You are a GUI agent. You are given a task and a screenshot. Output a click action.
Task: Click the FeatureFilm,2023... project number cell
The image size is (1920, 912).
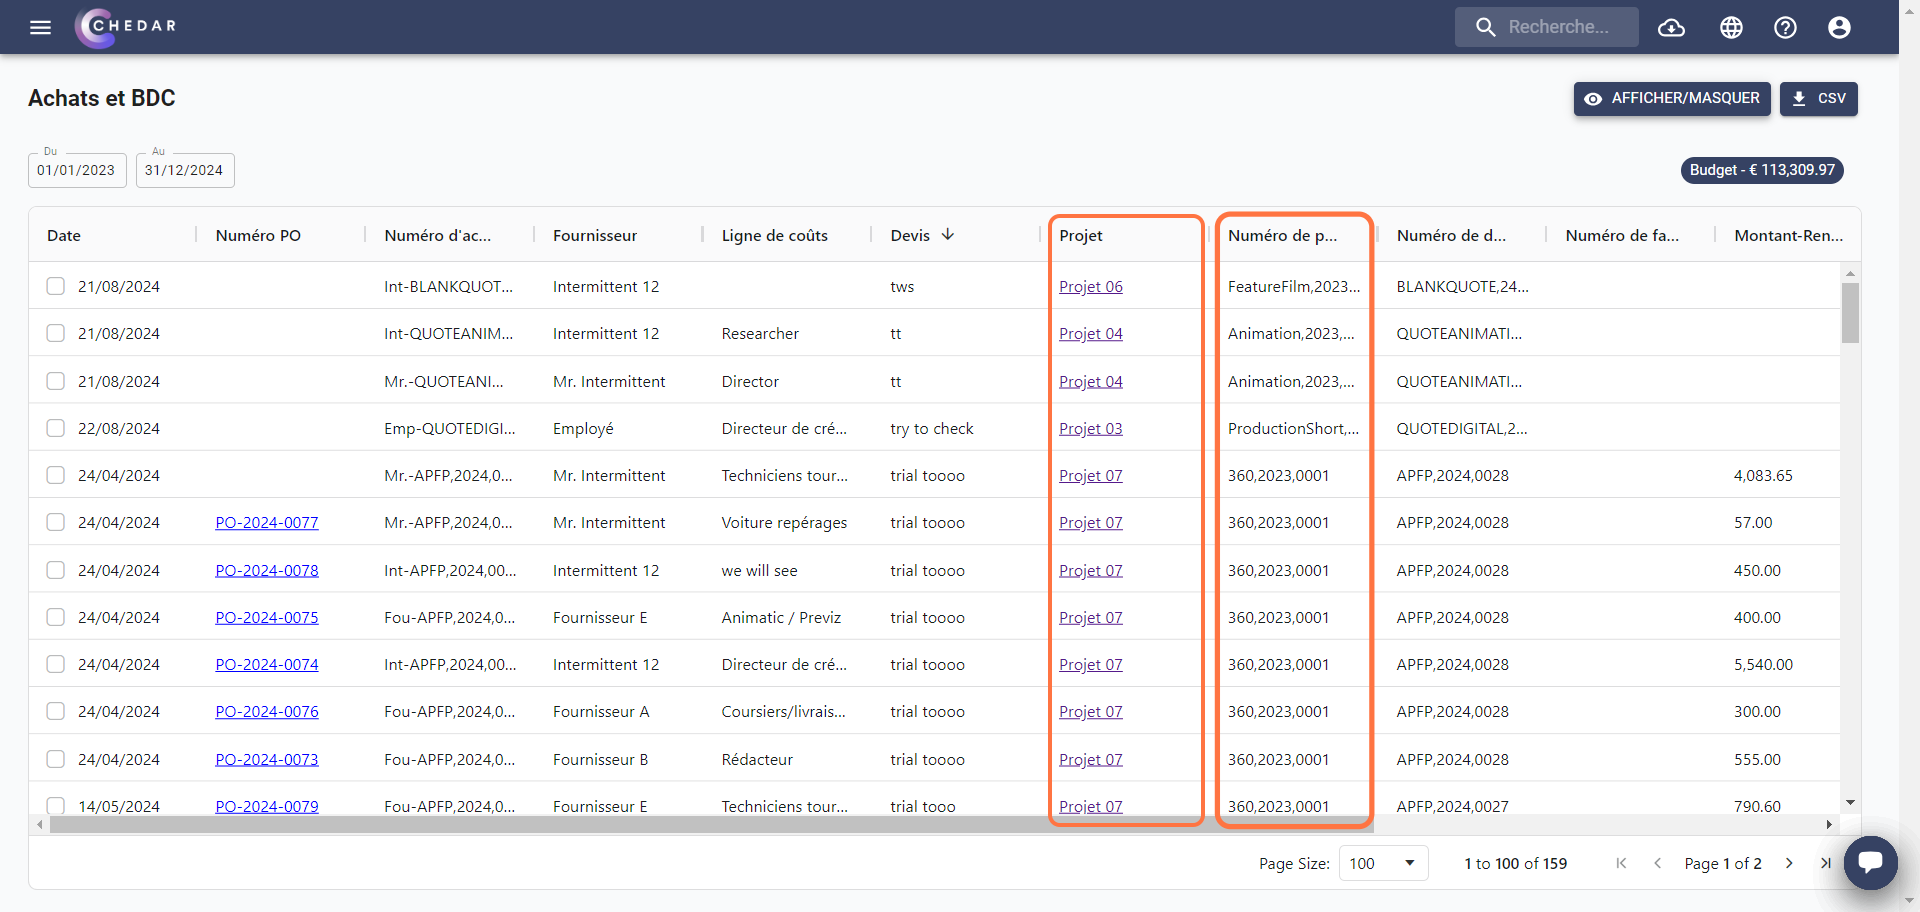point(1294,286)
